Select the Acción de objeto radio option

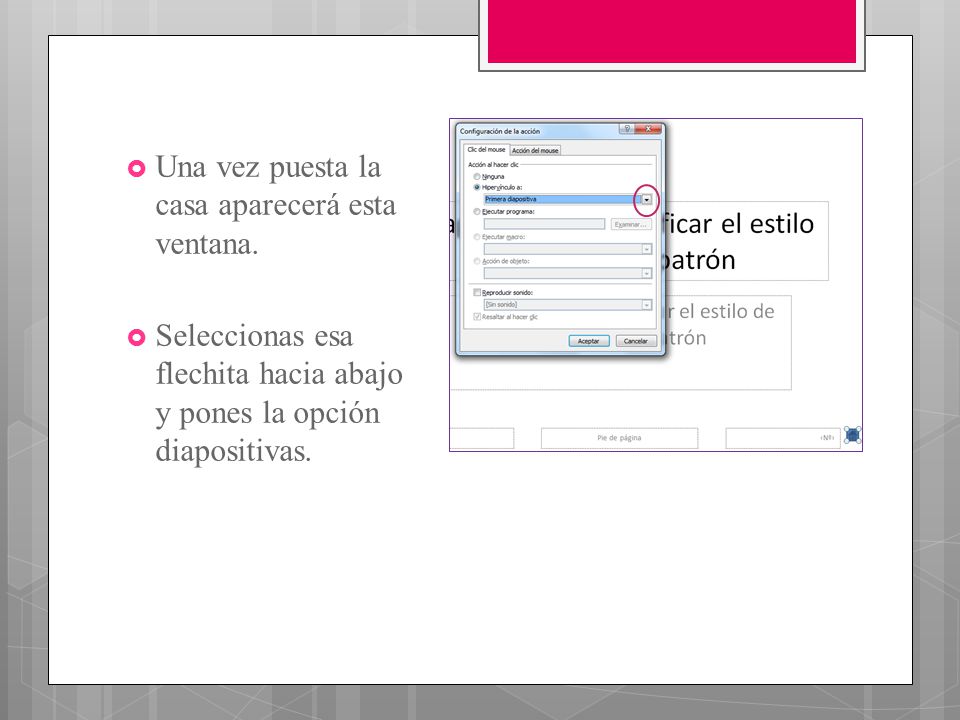[x=477, y=261]
